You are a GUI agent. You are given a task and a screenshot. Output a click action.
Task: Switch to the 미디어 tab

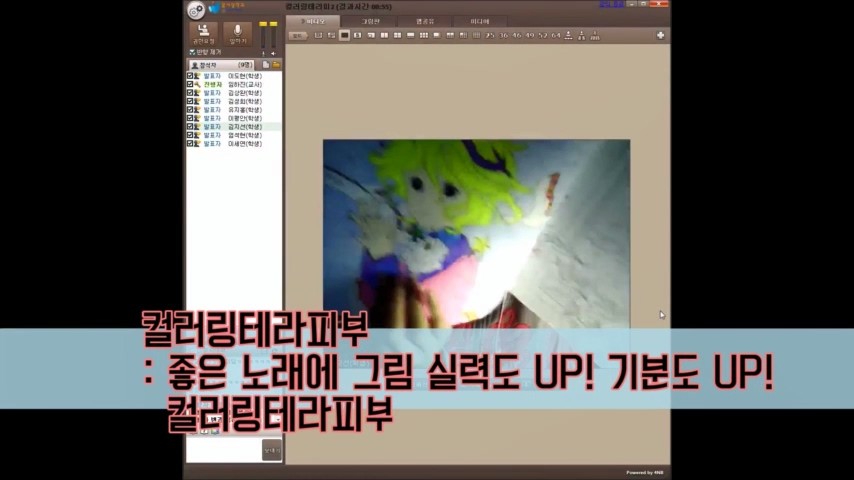pyautogui.click(x=480, y=21)
